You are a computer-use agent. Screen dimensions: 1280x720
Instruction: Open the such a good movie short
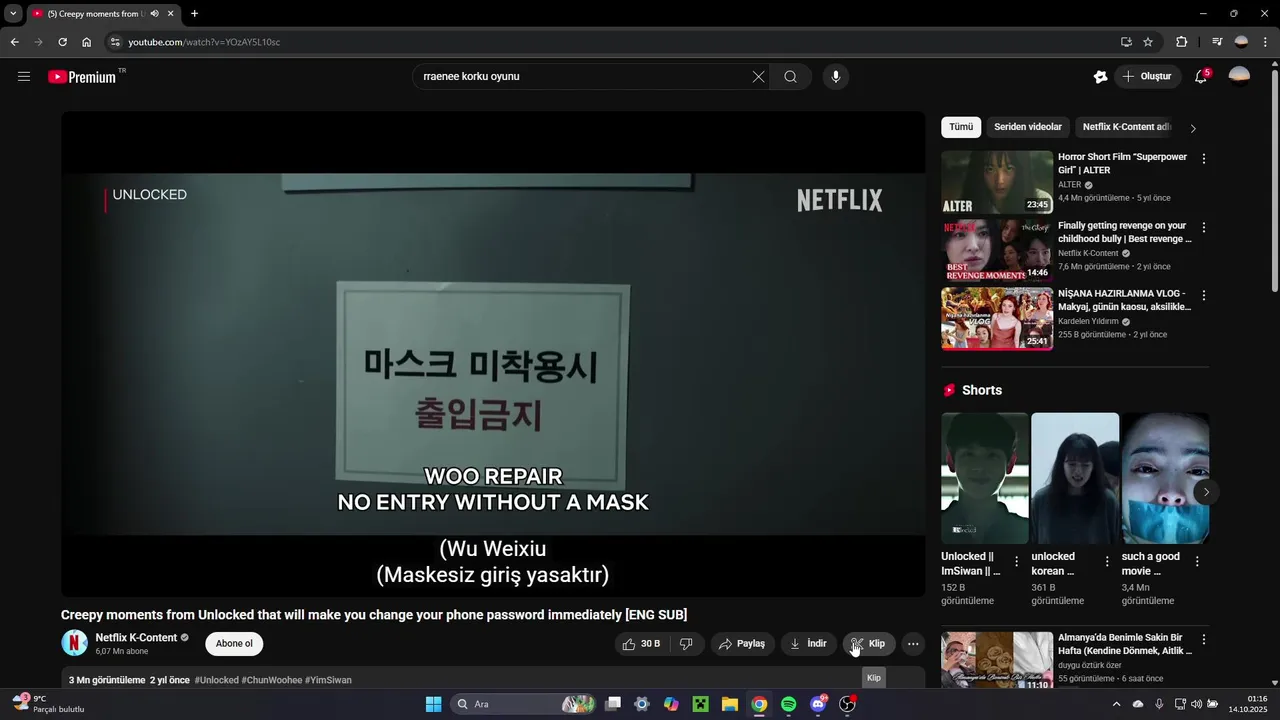tap(1165, 479)
